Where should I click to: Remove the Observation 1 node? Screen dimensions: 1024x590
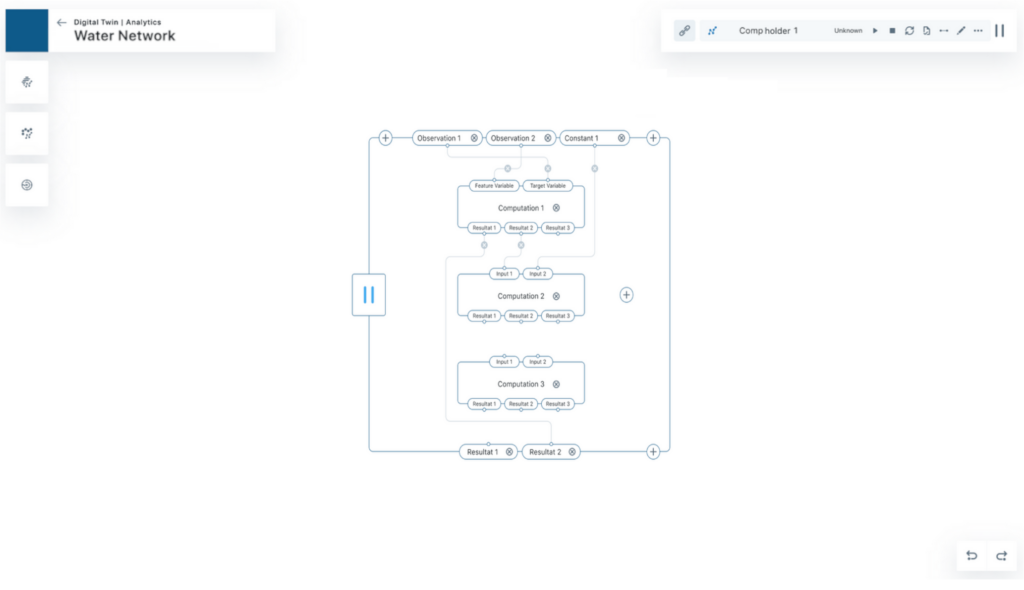(x=474, y=138)
